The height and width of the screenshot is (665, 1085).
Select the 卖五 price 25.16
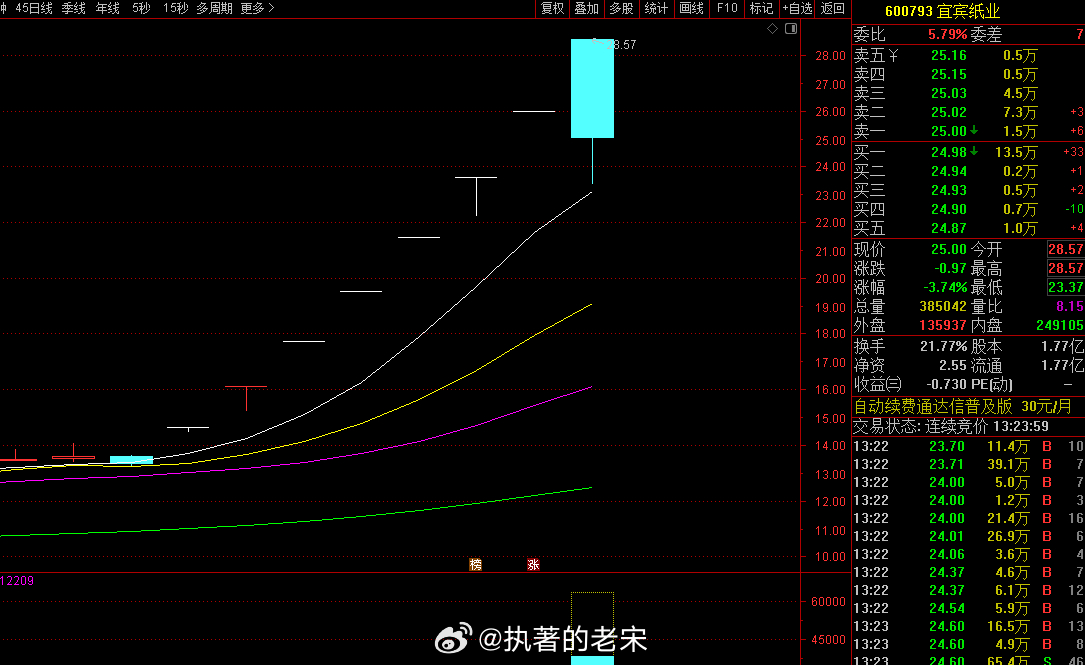[949, 55]
